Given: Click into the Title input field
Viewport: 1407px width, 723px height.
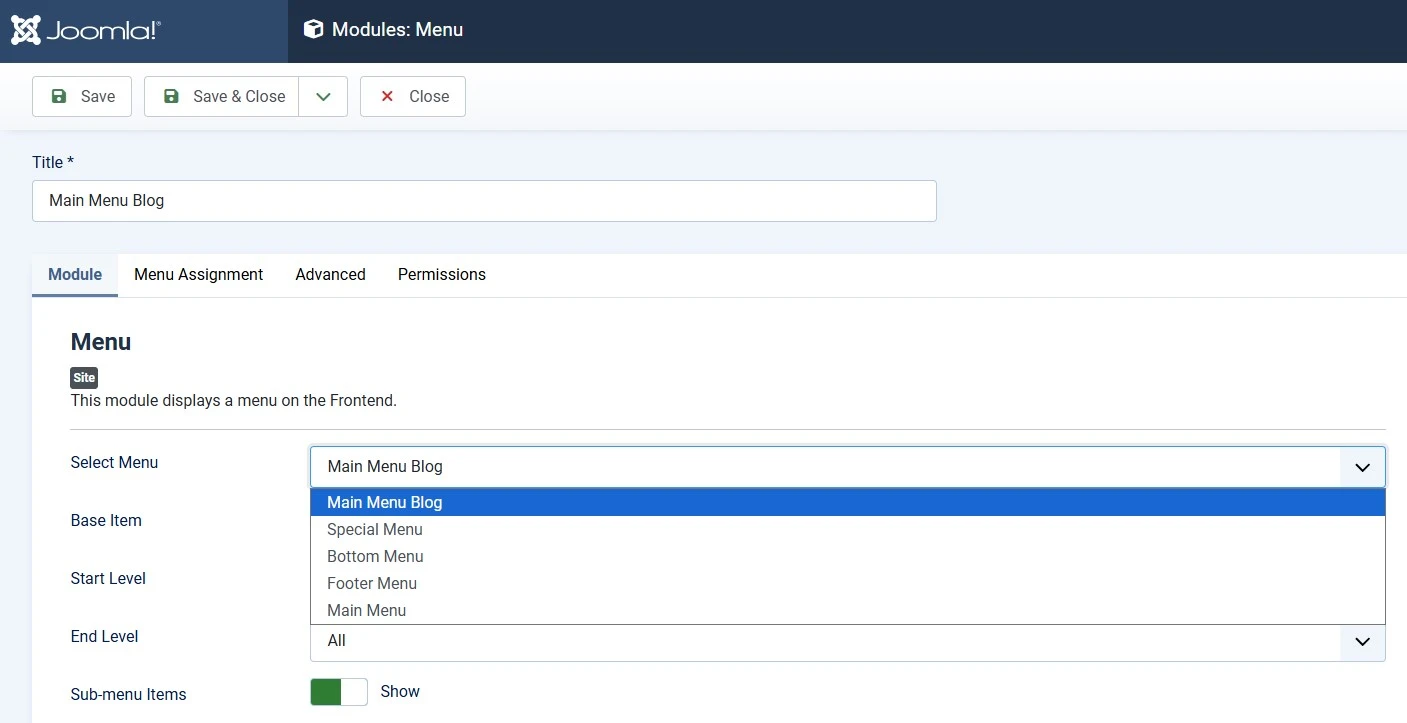Looking at the screenshot, I should [484, 201].
